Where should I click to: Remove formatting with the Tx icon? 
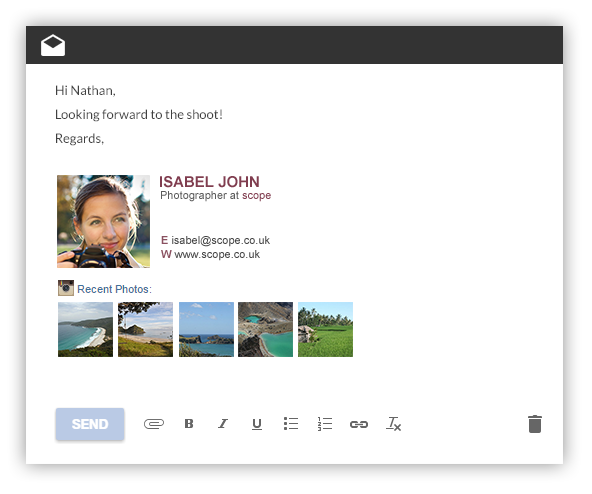[x=393, y=424]
